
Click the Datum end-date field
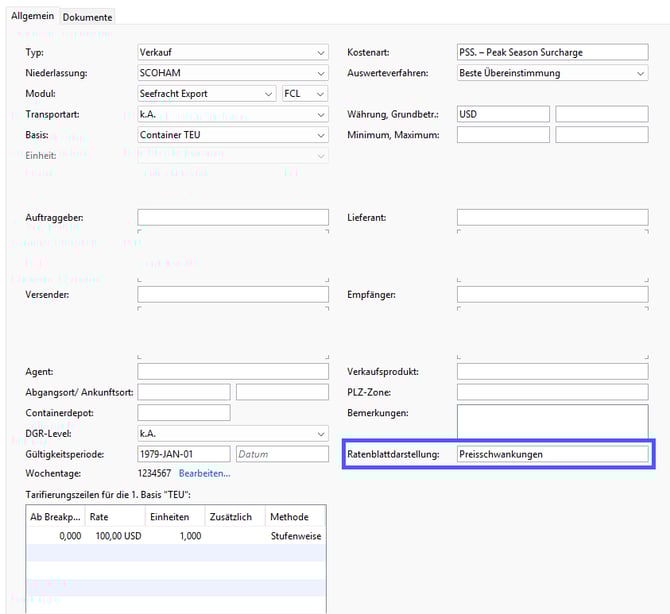281,454
